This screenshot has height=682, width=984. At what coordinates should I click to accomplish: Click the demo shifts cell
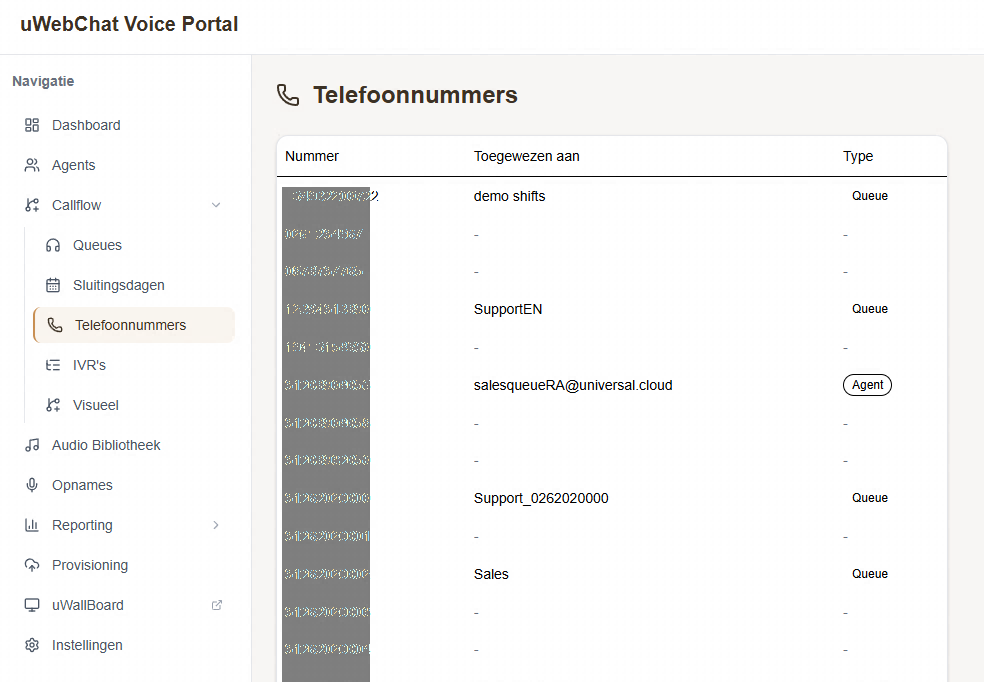pyautogui.click(x=510, y=196)
